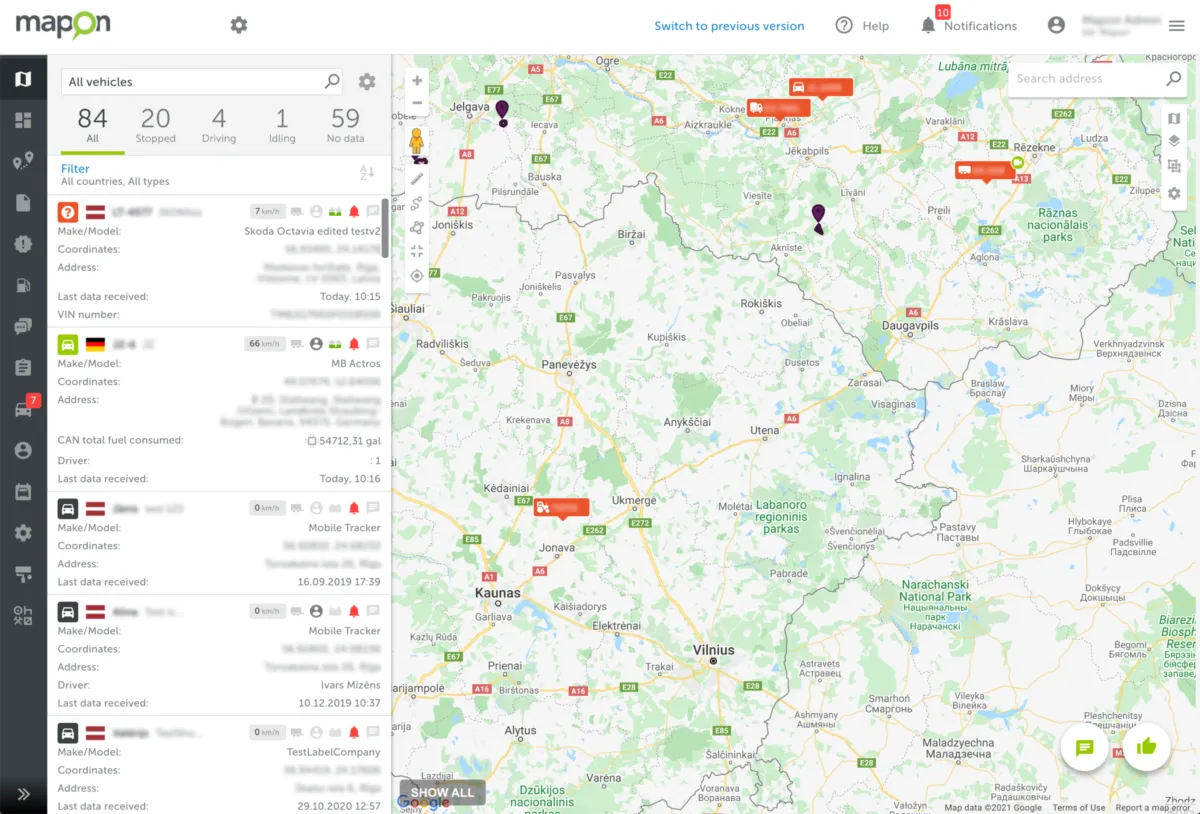Click 'Skoda Octavia edited testv2' text
The height and width of the screenshot is (814, 1200).
point(312,231)
